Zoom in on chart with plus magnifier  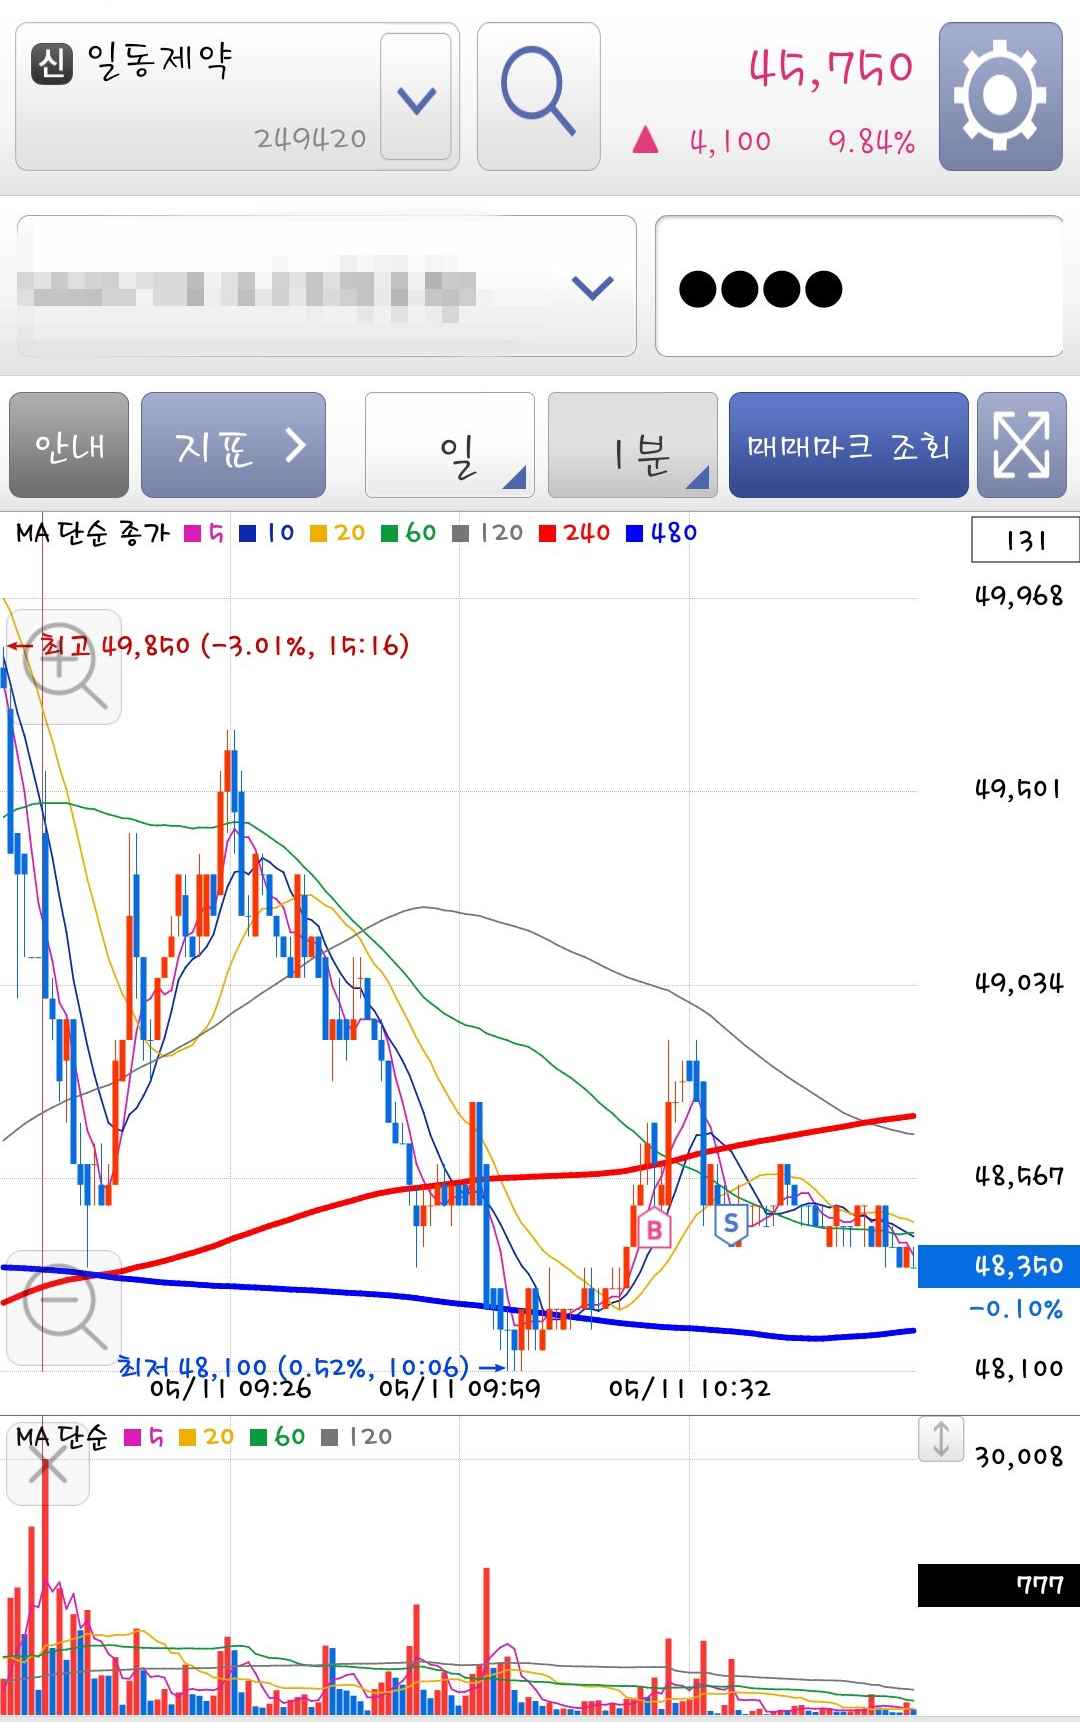pyautogui.click(x=64, y=667)
